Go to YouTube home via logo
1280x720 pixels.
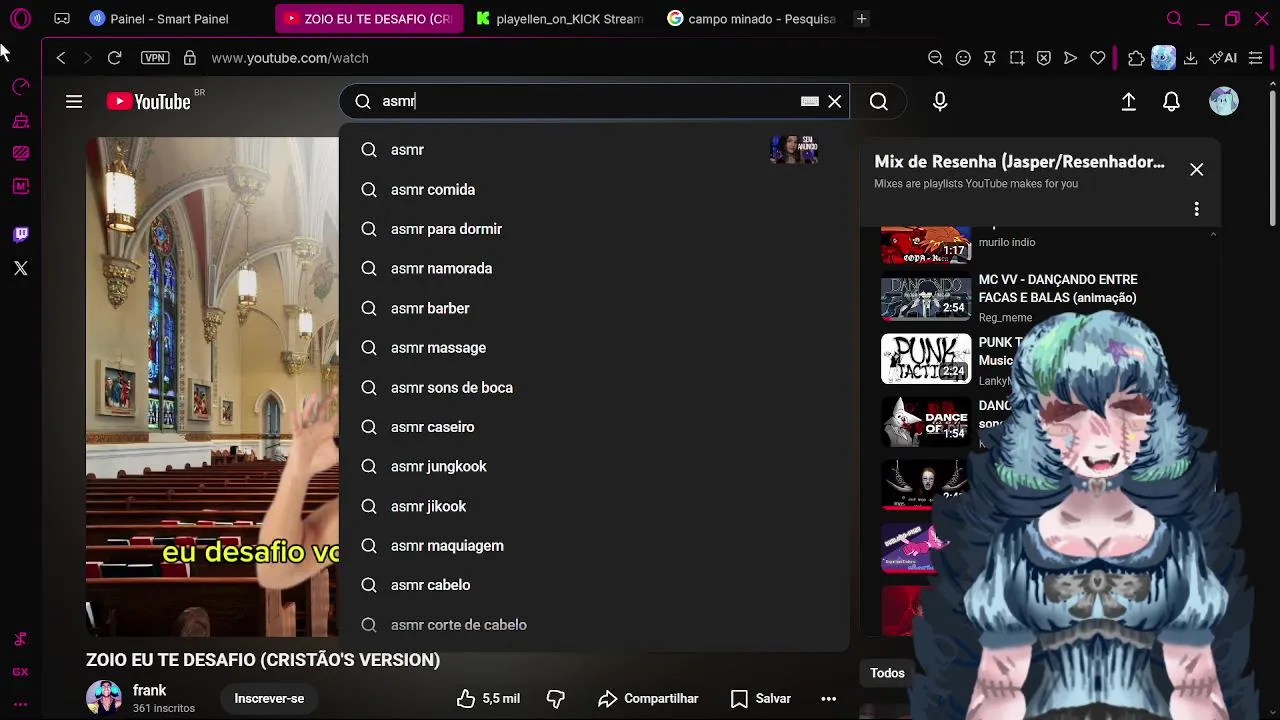[149, 101]
